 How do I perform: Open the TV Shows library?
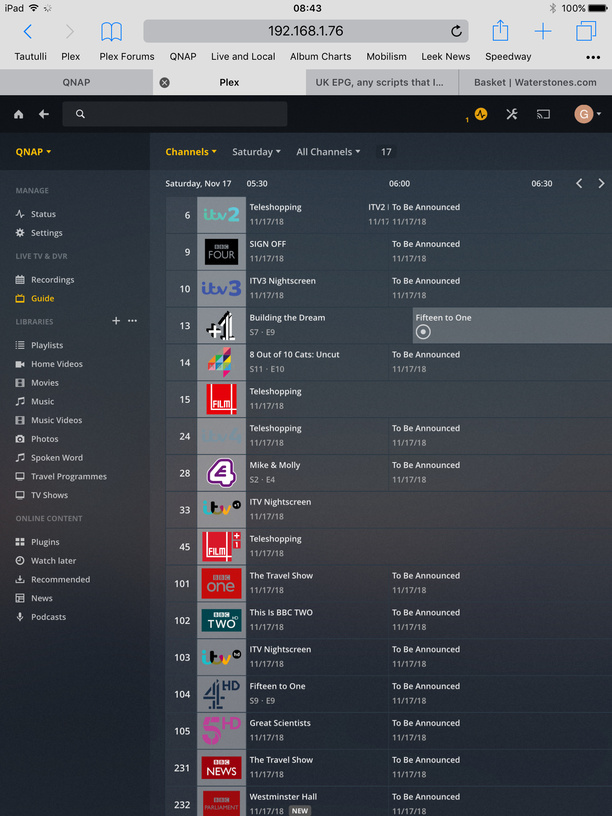[42, 495]
